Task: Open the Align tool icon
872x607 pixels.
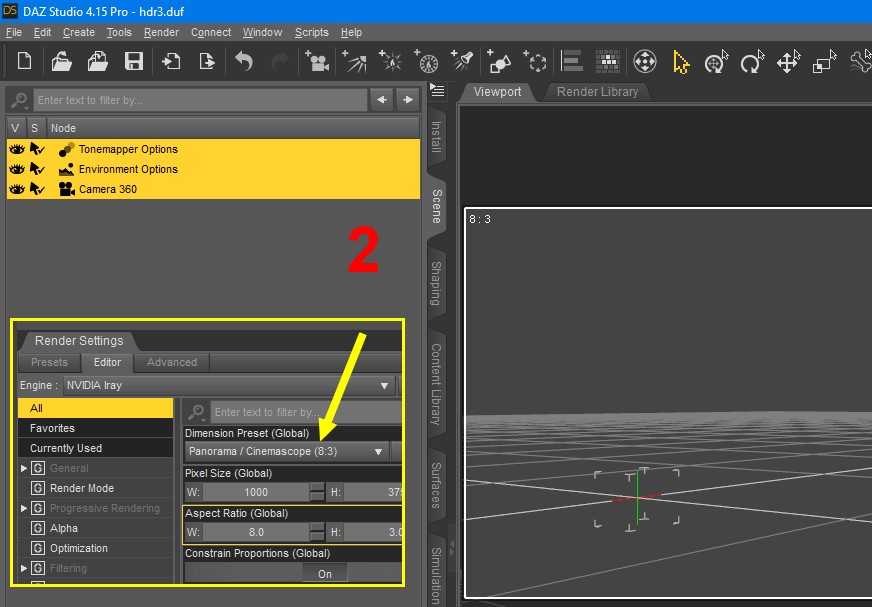Action: (x=572, y=61)
